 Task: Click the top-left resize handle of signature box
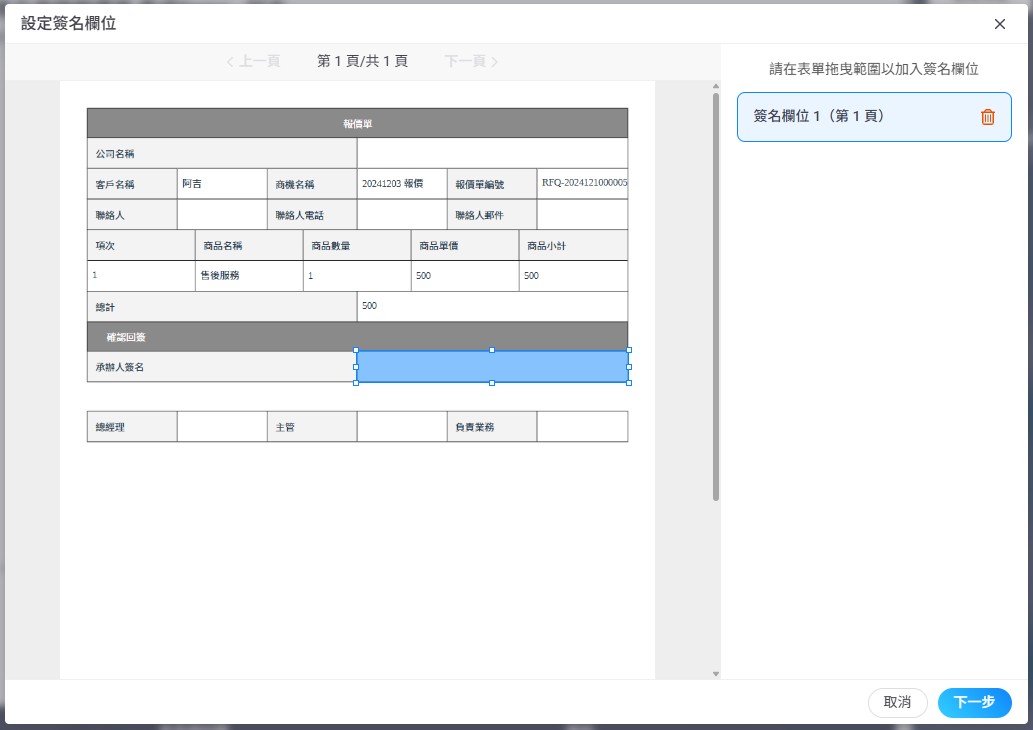click(x=356, y=351)
